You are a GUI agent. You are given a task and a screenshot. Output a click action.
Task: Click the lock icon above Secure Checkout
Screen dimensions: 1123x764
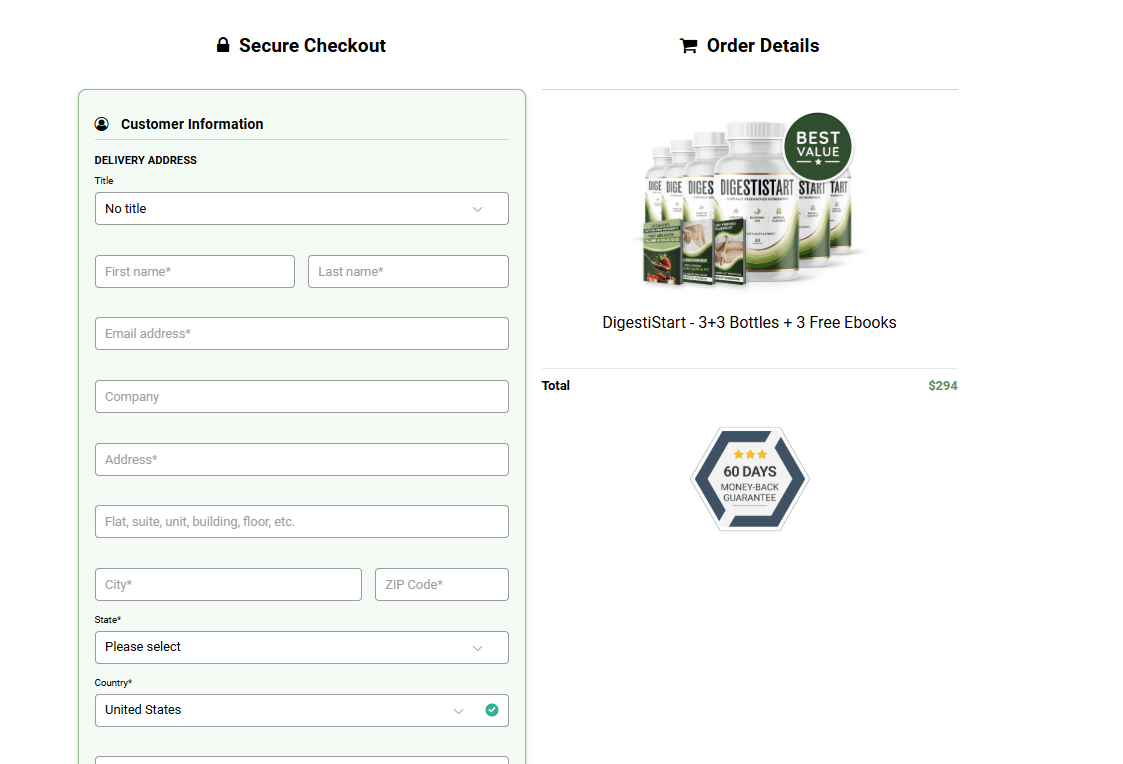click(x=222, y=45)
